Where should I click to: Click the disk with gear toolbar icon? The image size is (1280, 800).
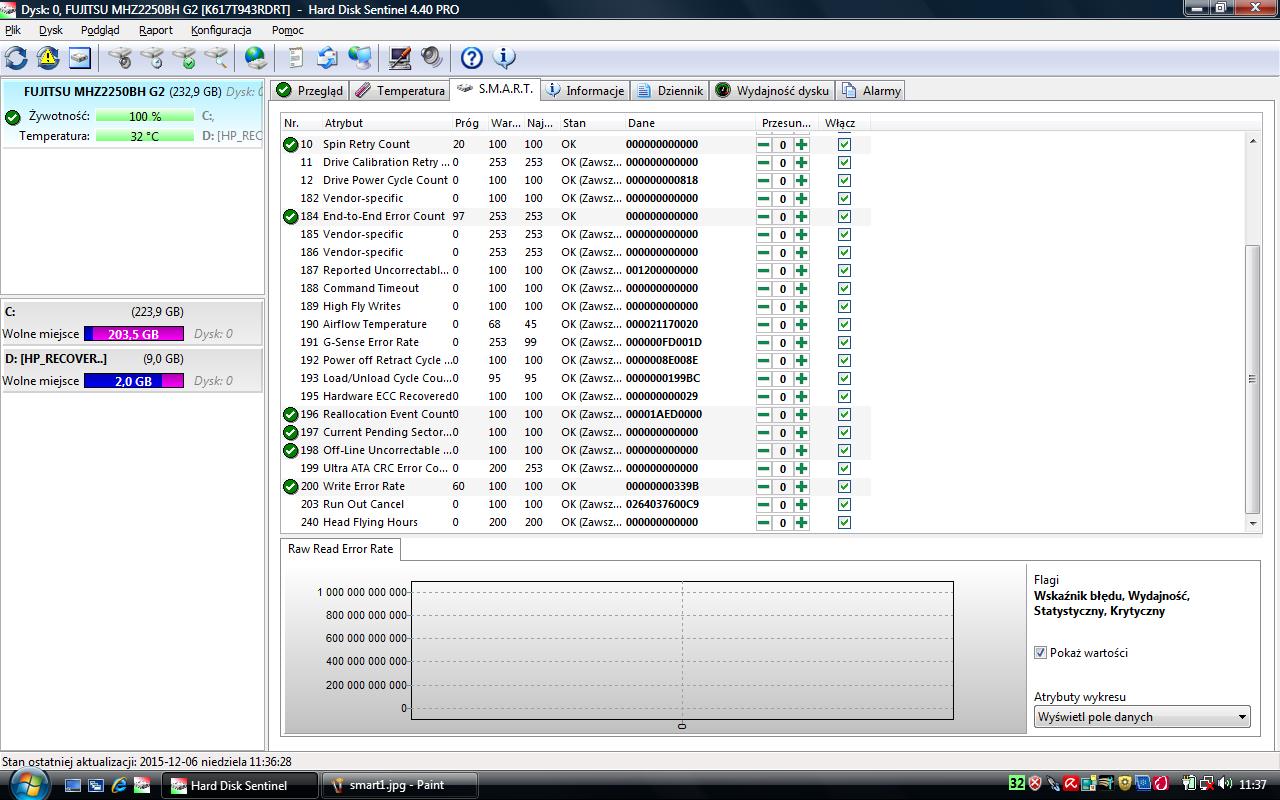click(x=120, y=58)
